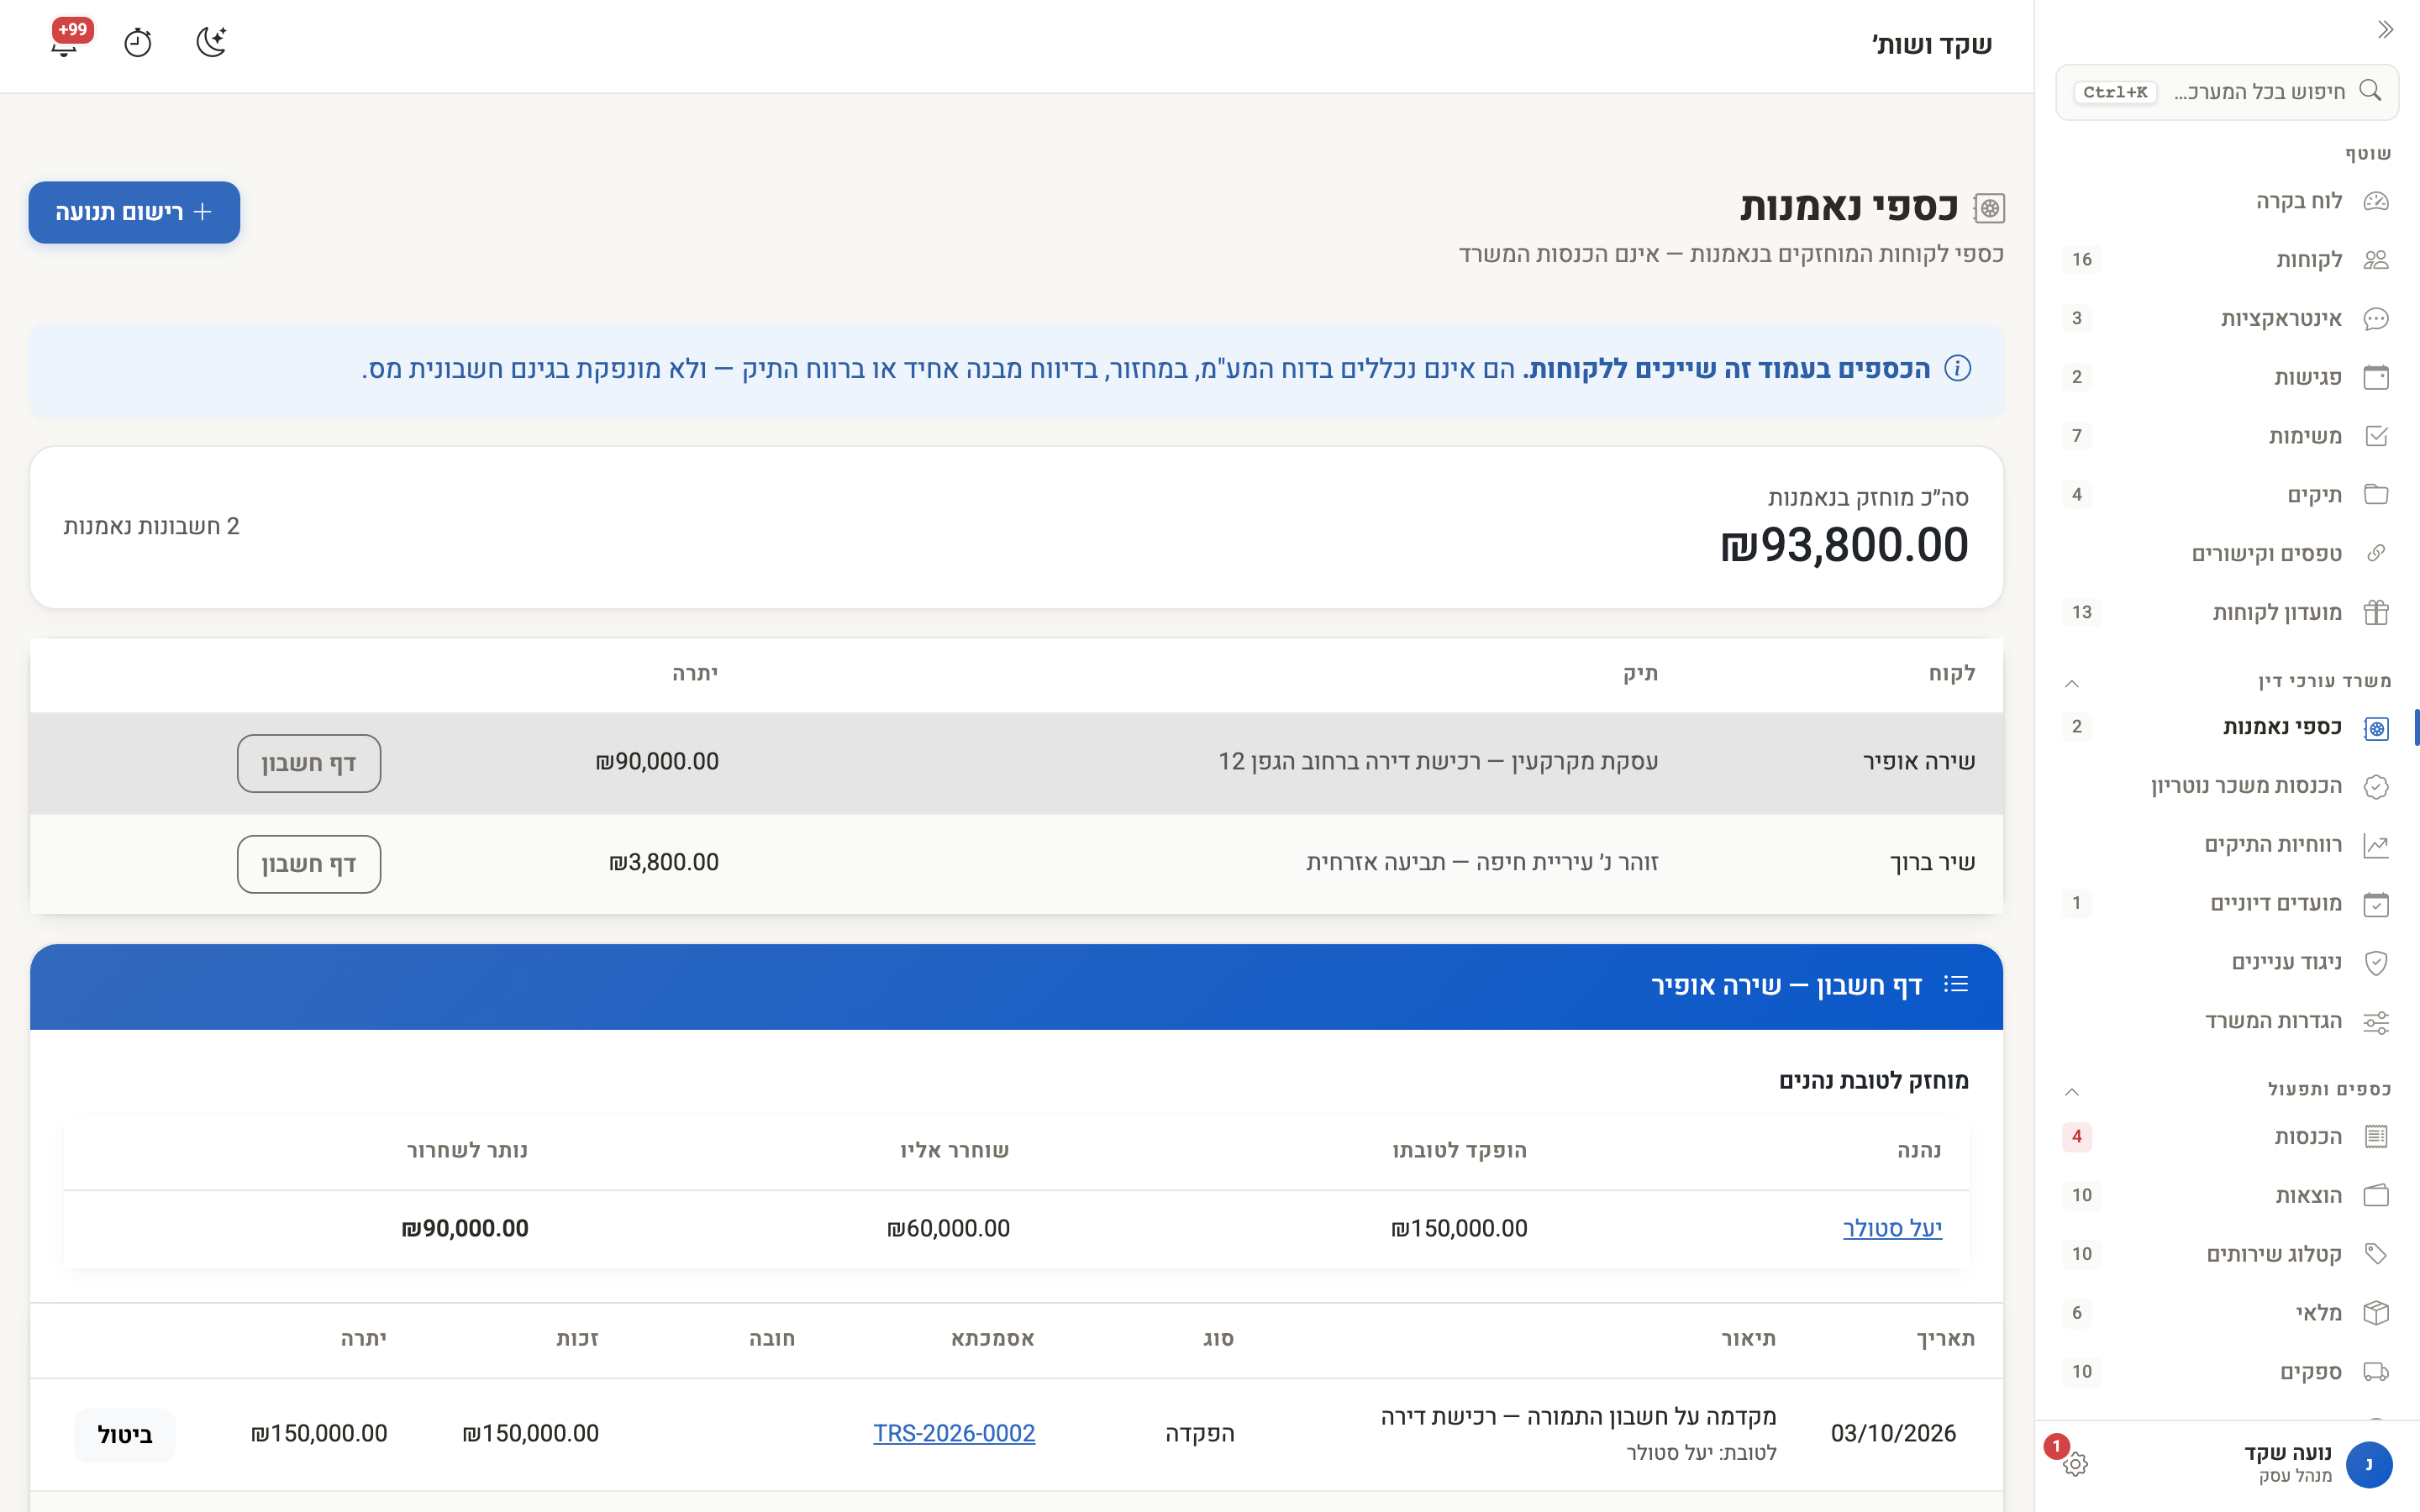Open the timer stopwatch icon
The width and height of the screenshot is (2420, 1512).
(x=138, y=43)
